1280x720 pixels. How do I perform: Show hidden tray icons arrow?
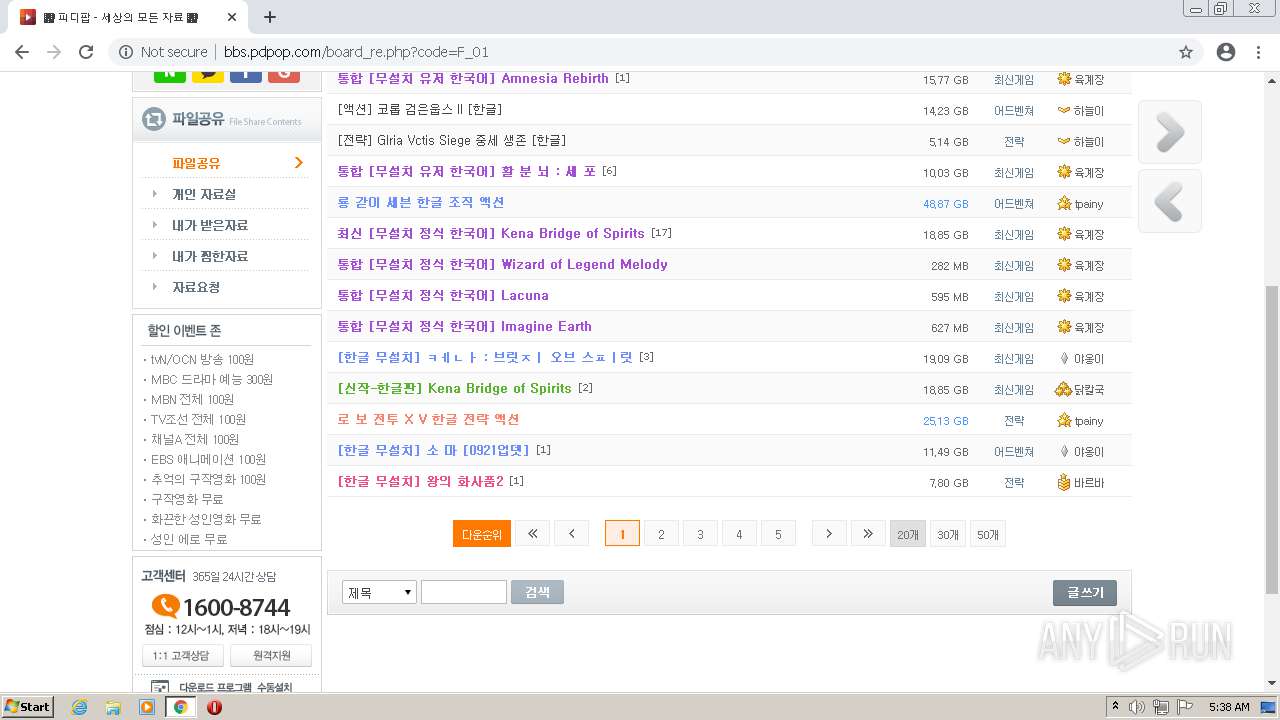tap(1115, 707)
